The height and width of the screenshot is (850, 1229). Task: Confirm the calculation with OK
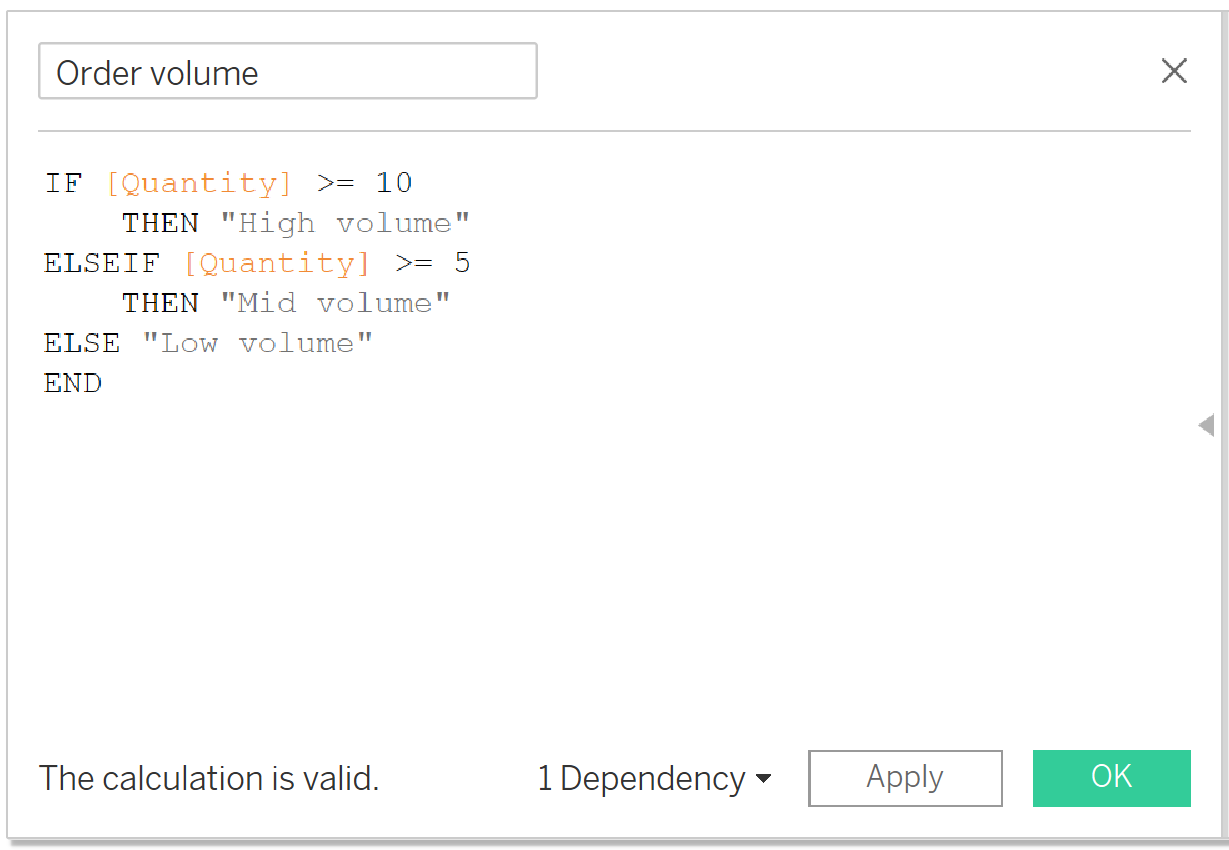pyautogui.click(x=1111, y=778)
